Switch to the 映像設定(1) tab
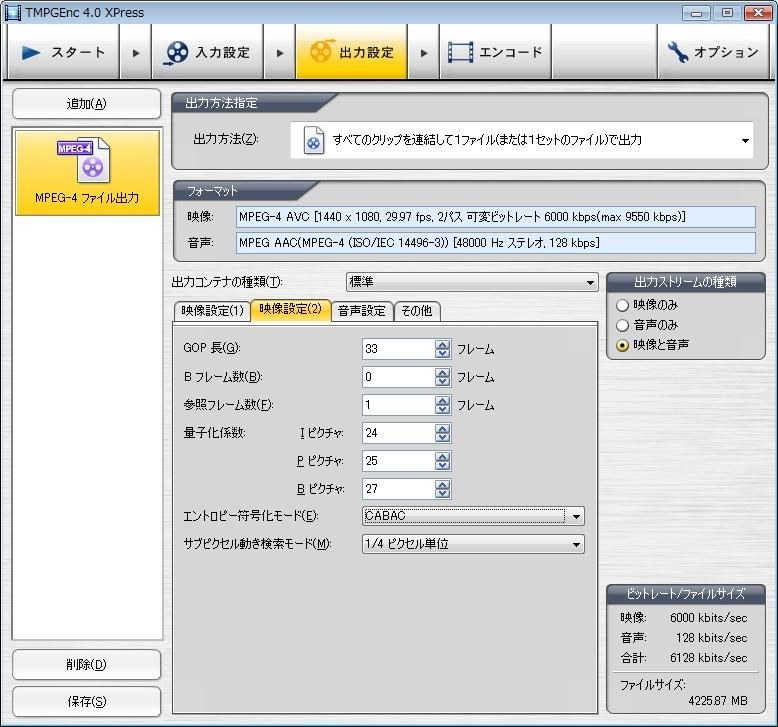 point(212,311)
